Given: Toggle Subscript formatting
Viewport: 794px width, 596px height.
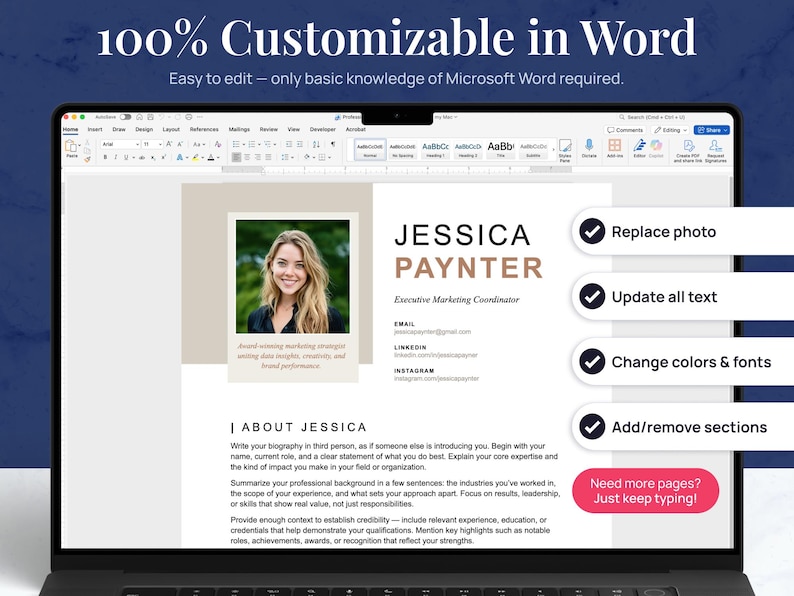Looking at the screenshot, I should pos(153,158).
